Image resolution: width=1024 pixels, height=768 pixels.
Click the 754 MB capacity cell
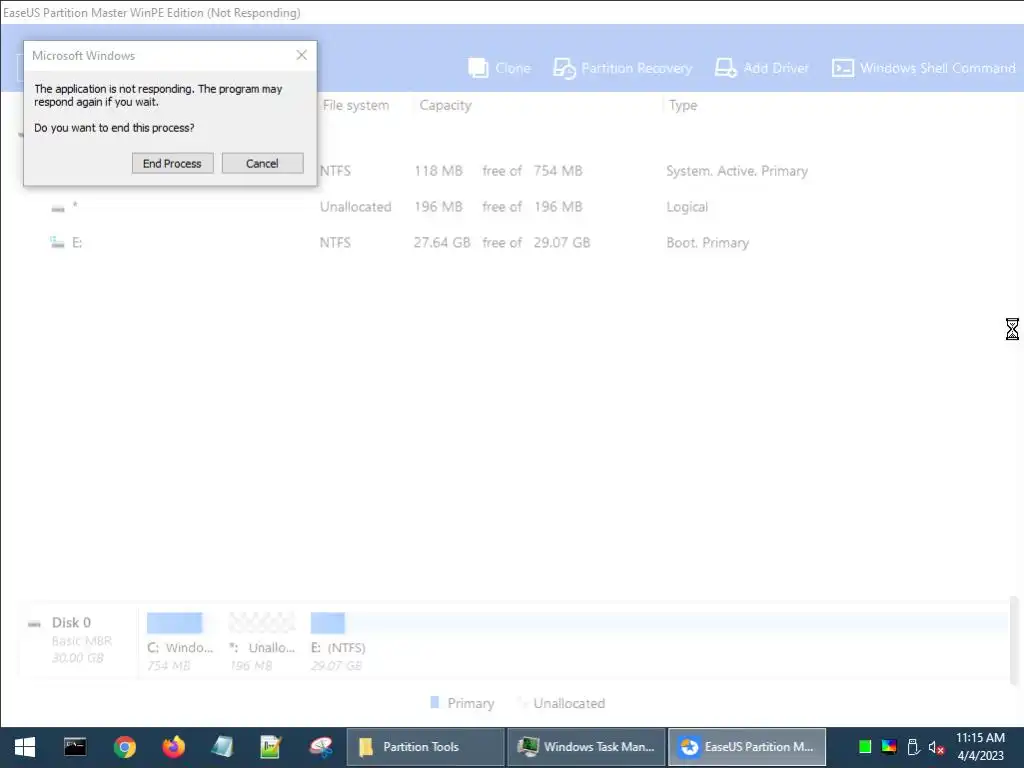[558, 170]
